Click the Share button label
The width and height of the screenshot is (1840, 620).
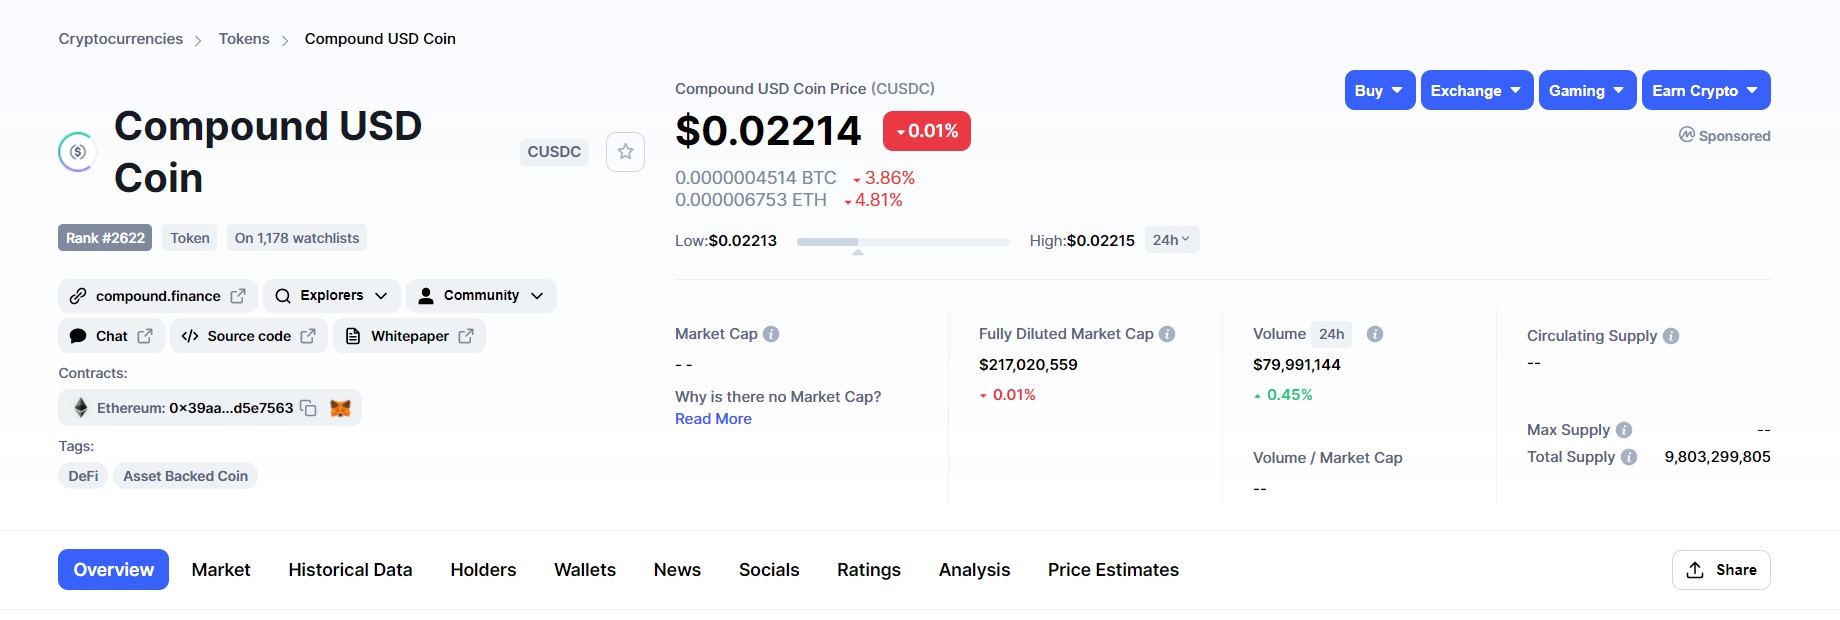[x=1736, y=570]
